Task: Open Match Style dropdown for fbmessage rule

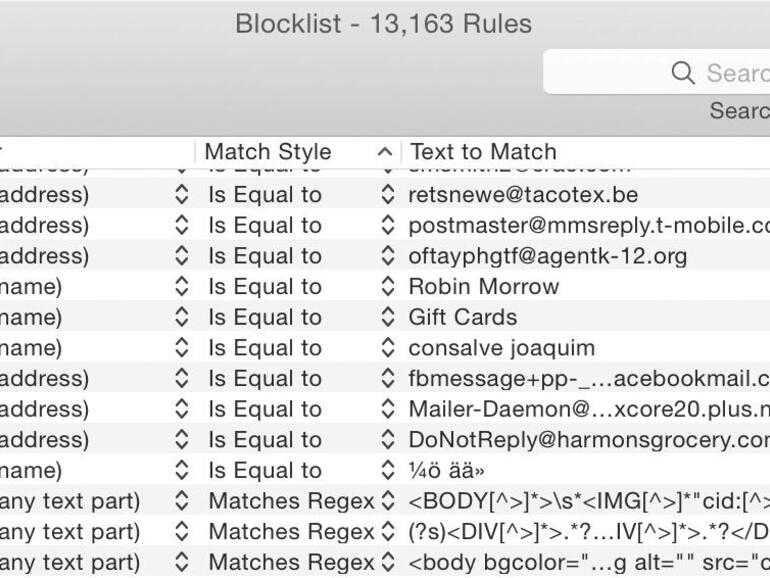Action: [x=388, y=379]
